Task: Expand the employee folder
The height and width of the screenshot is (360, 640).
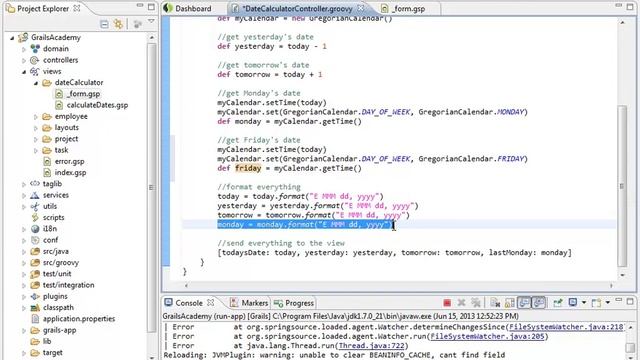Action: coord(36,117)
